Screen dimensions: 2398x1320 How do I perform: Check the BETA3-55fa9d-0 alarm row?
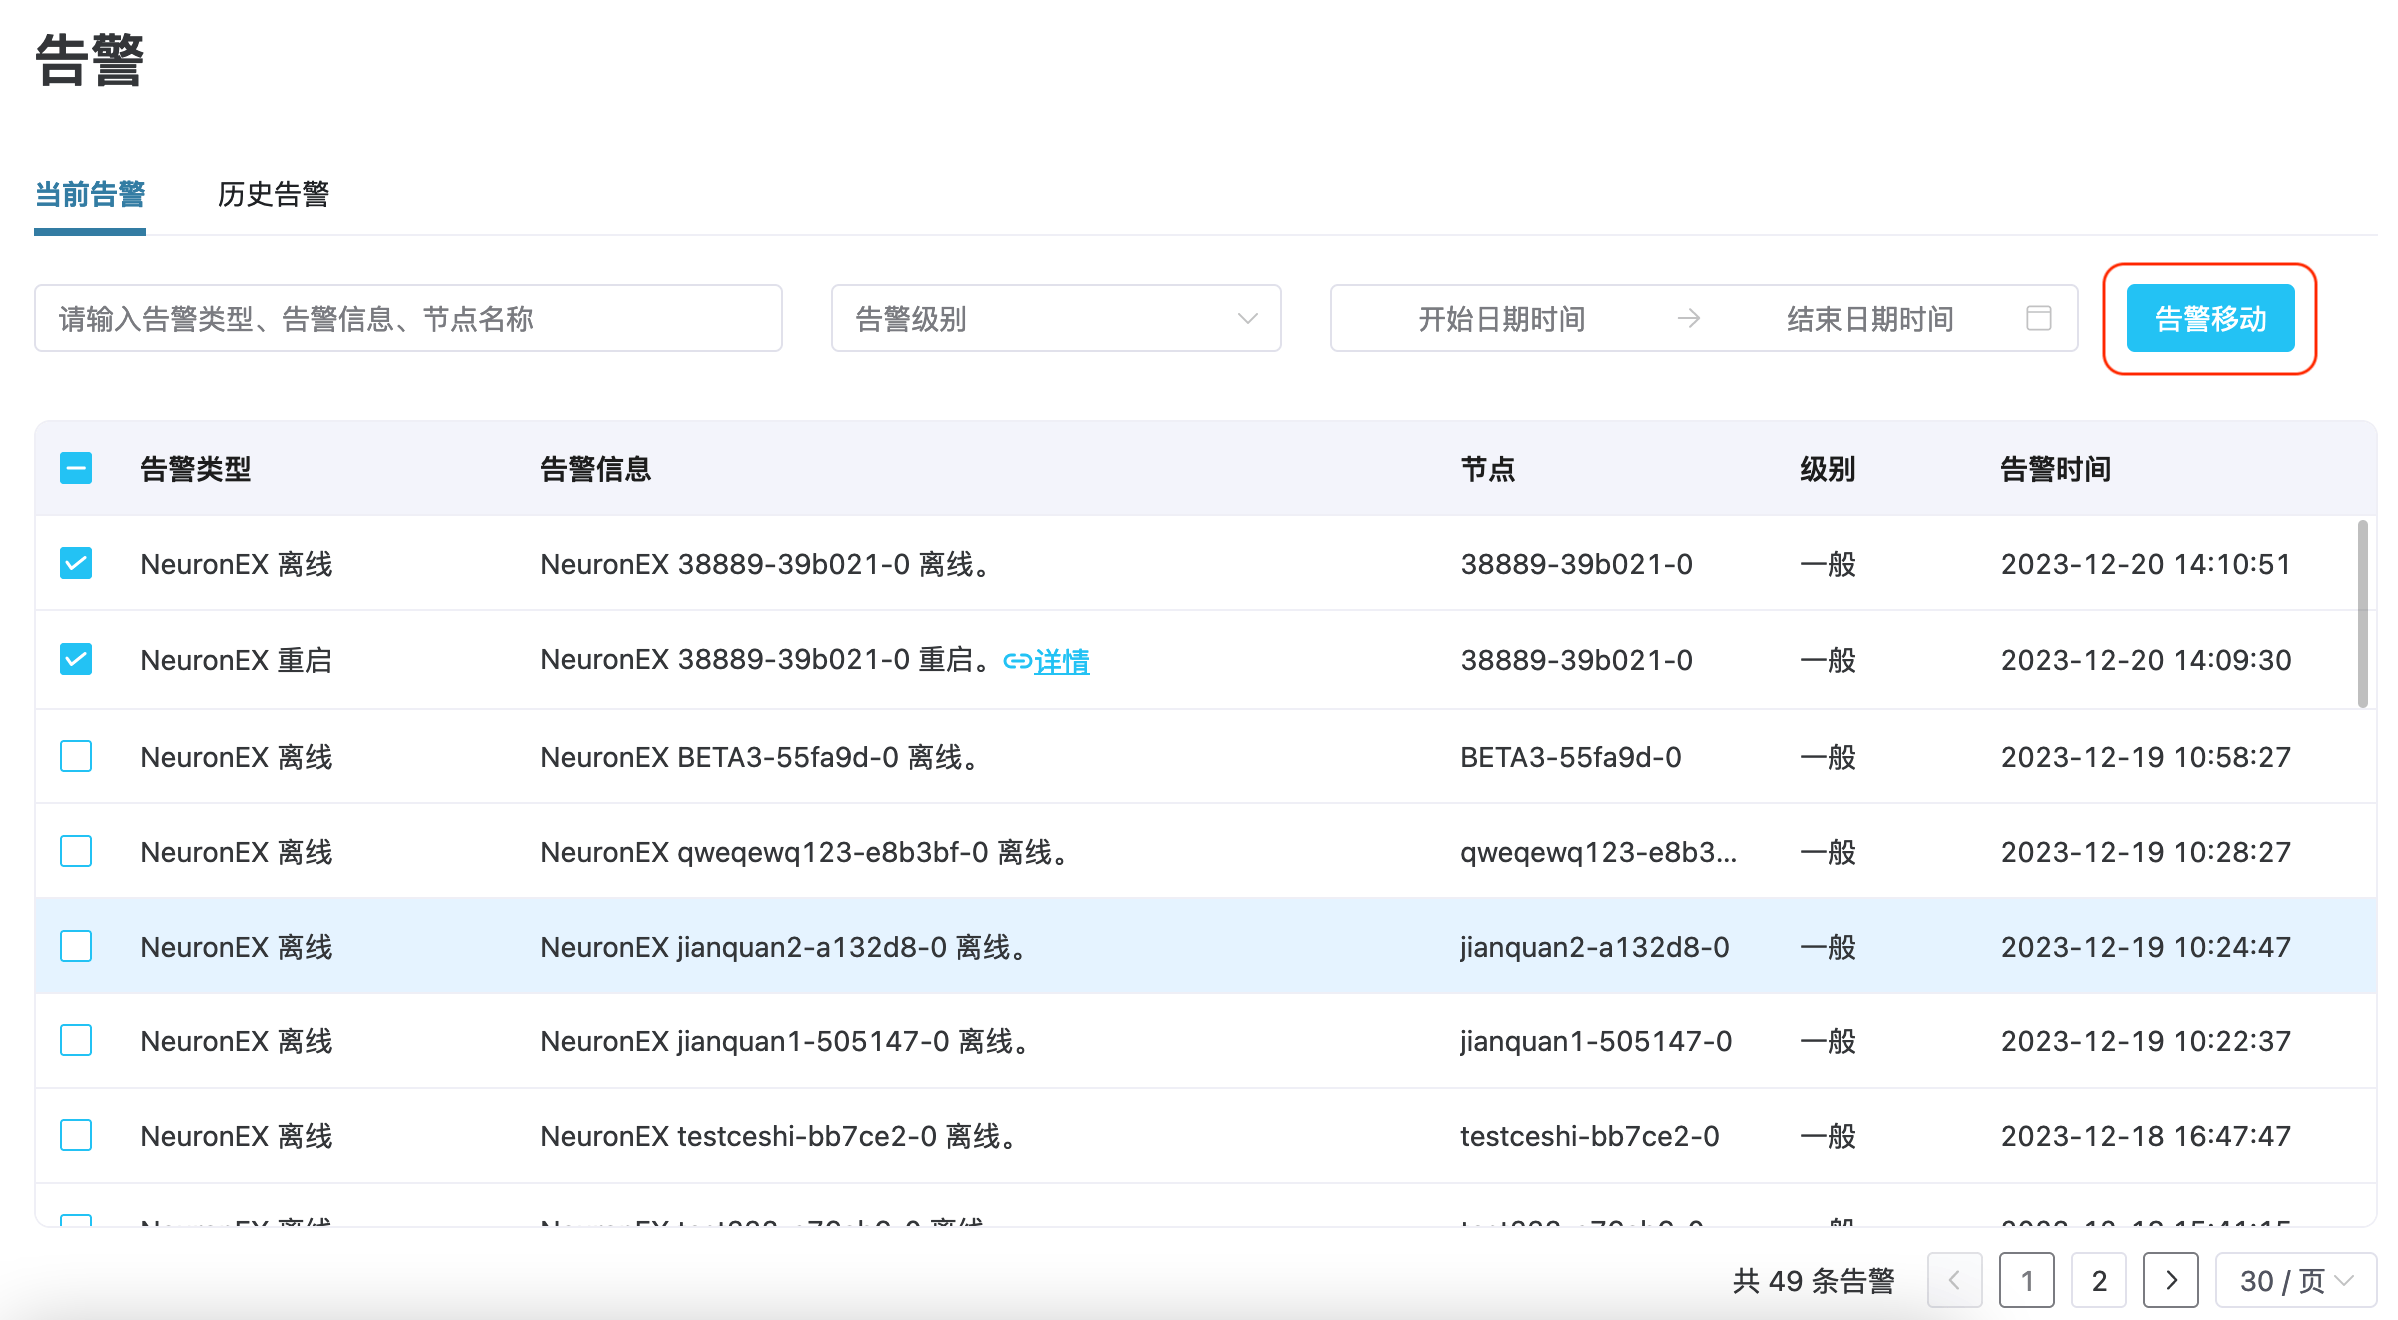click(76, 756)
